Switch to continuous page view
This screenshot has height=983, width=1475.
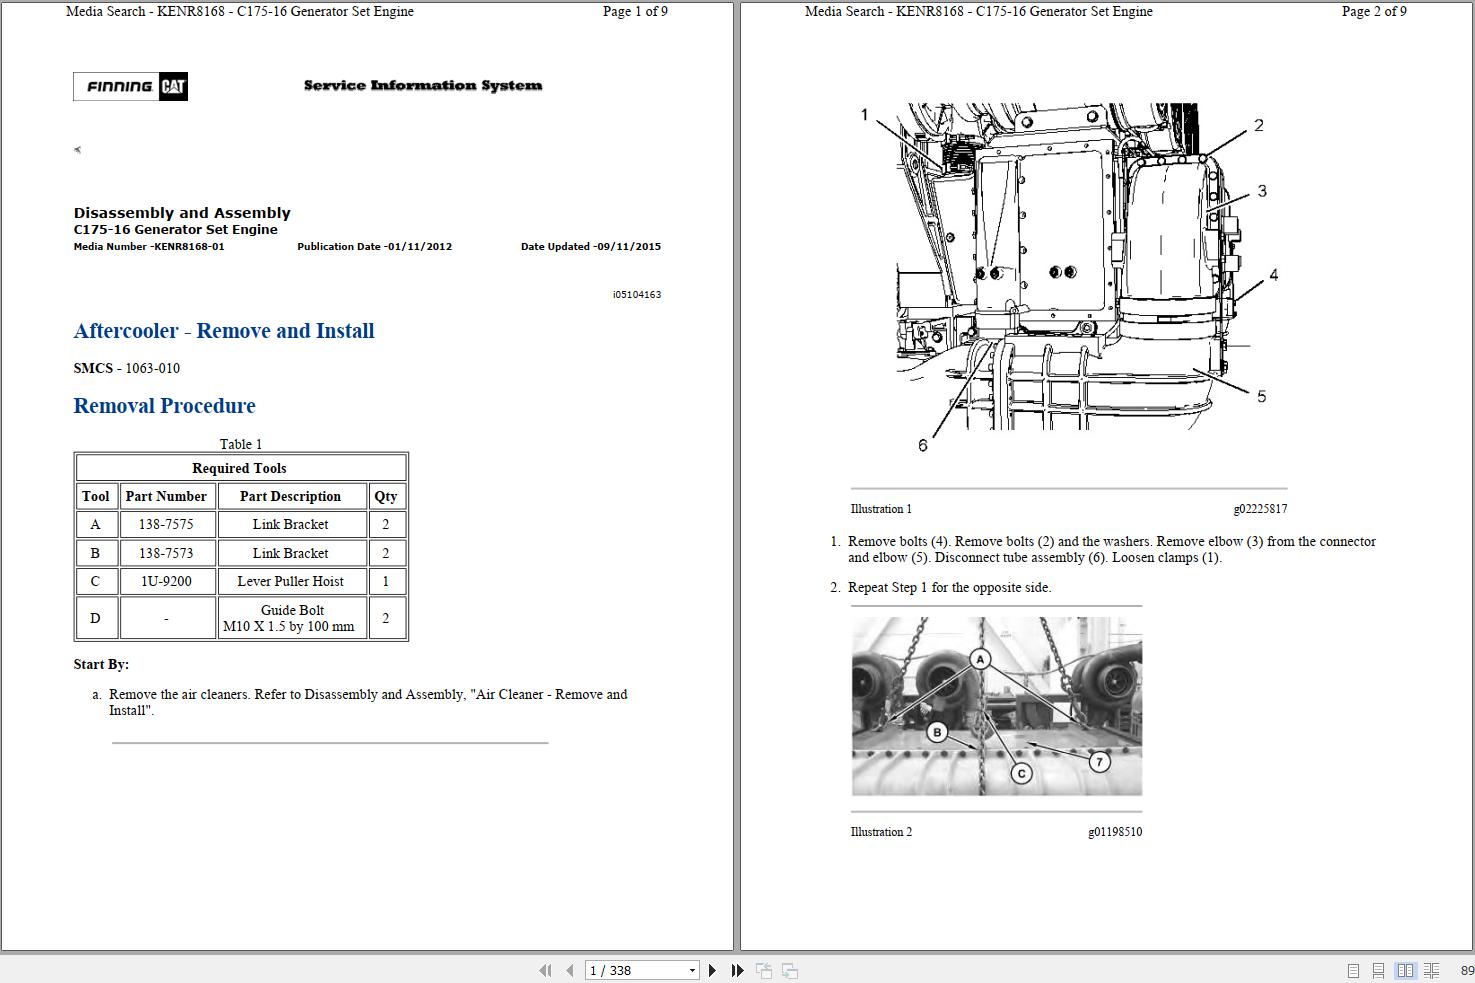(x=1378, y=970)
